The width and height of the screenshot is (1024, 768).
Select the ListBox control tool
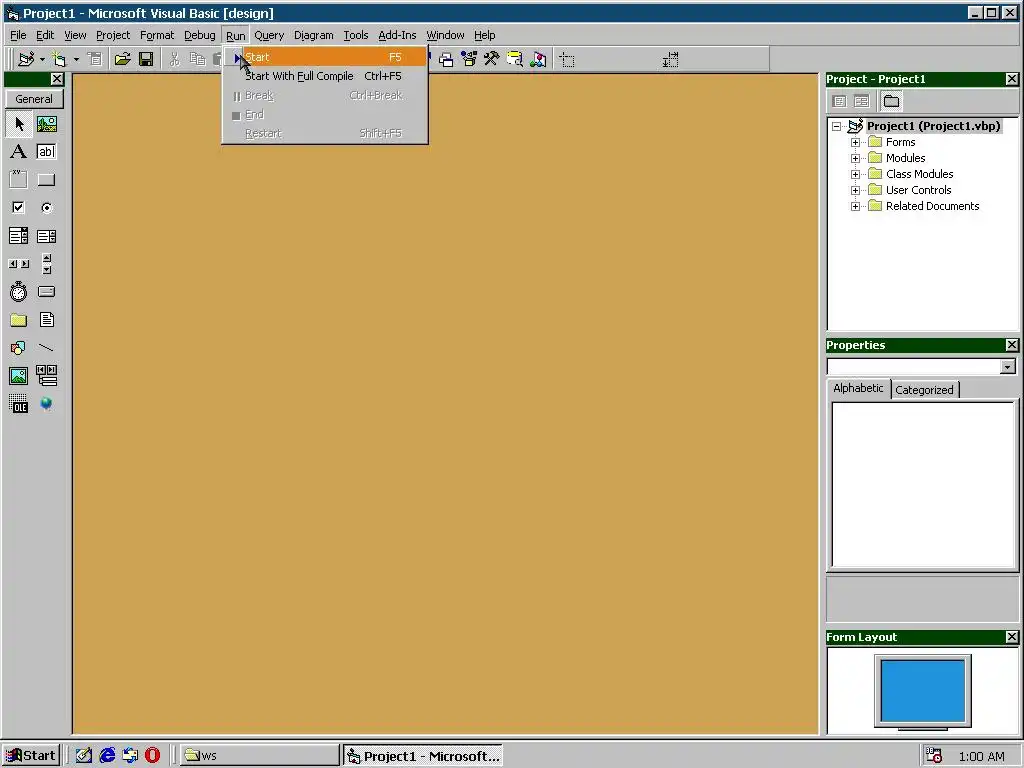(x=46, y=236)
